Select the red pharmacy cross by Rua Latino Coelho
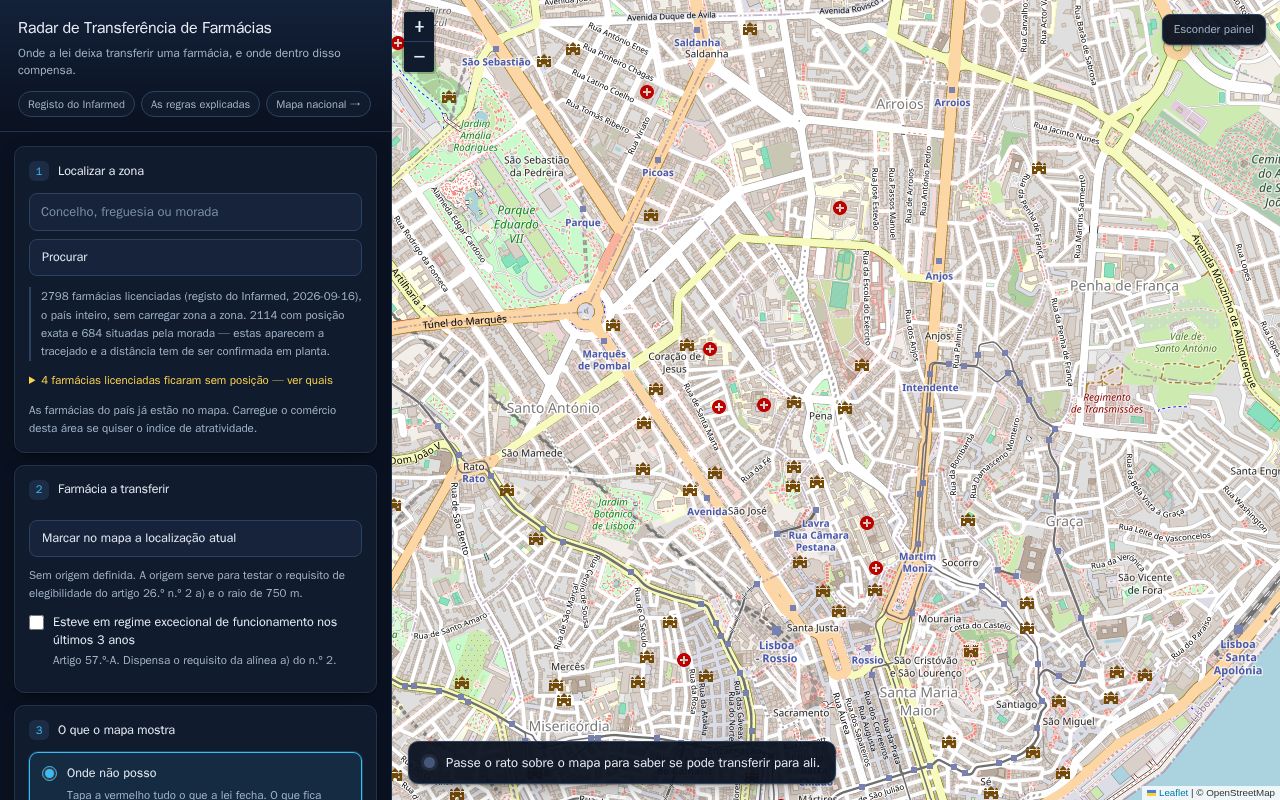This screenshot has height=800, width=1280. (x=647, y=92)
